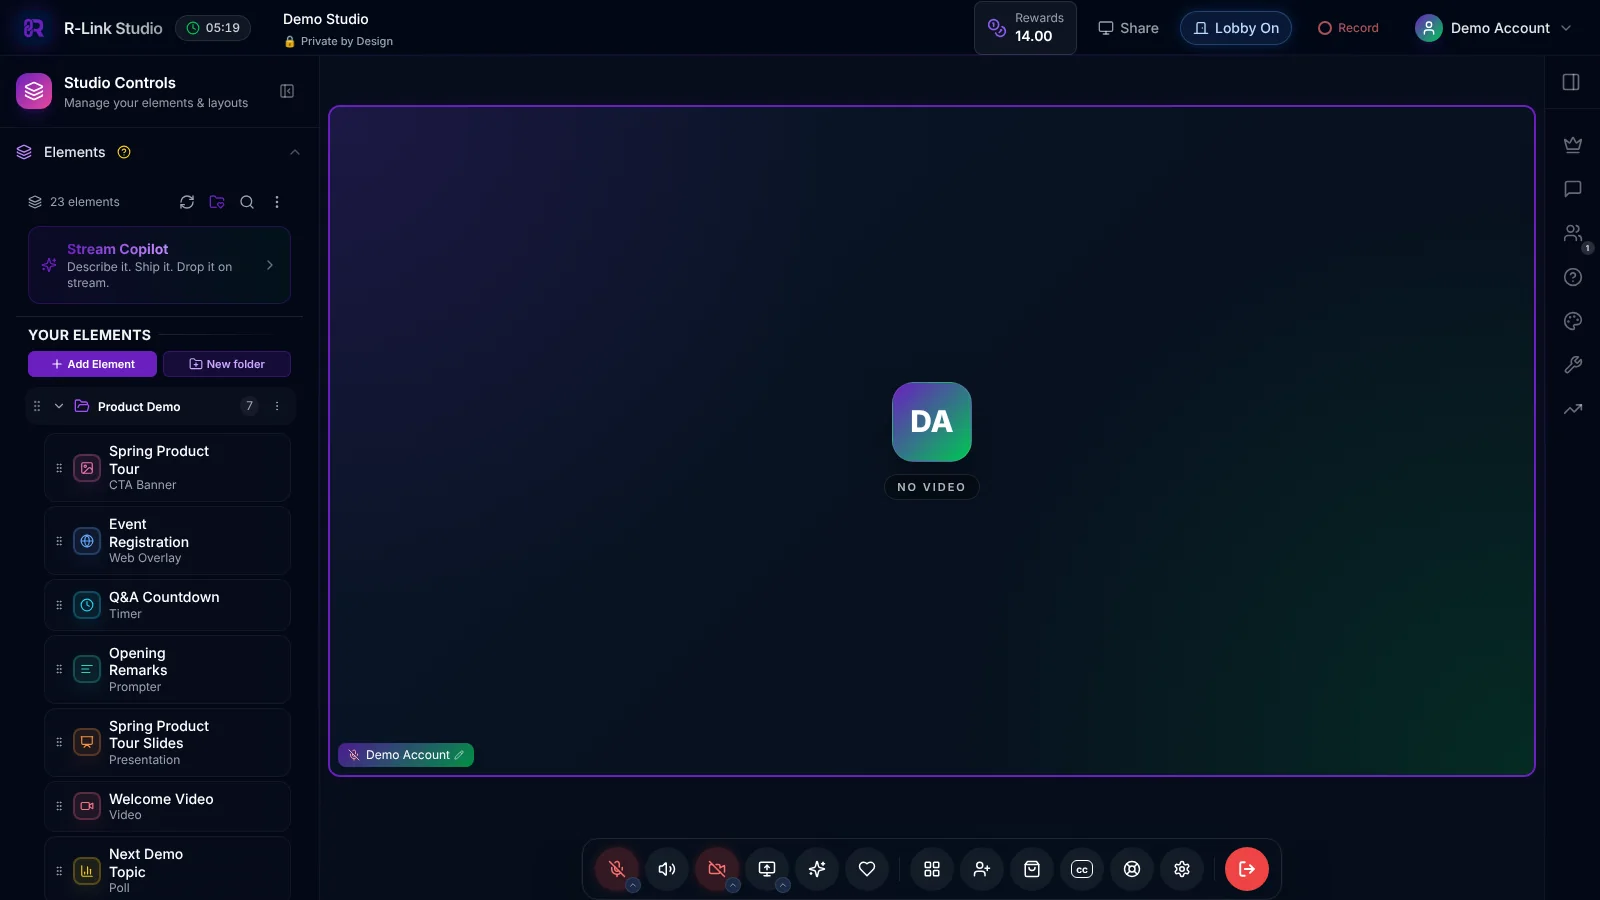Open the chat panel icon
This screenshot has width=1600, height=900.
pos(1573,189)
